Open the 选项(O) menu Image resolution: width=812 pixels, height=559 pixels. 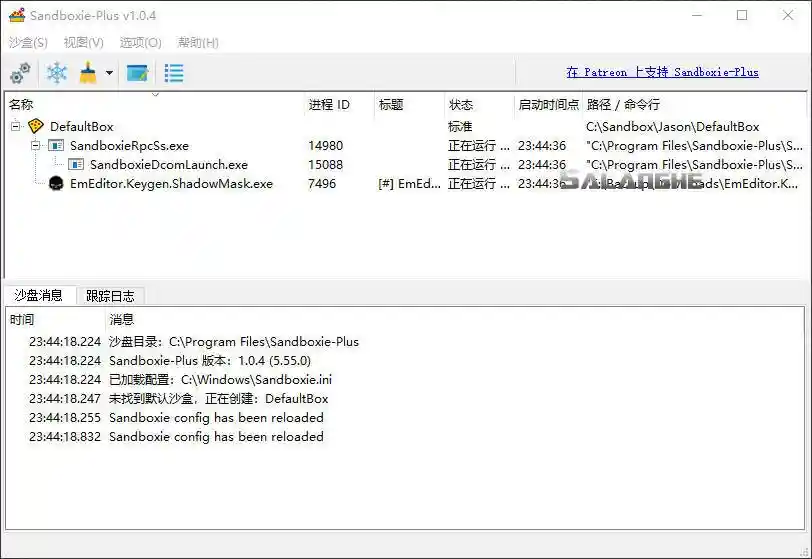click(140, 42)
